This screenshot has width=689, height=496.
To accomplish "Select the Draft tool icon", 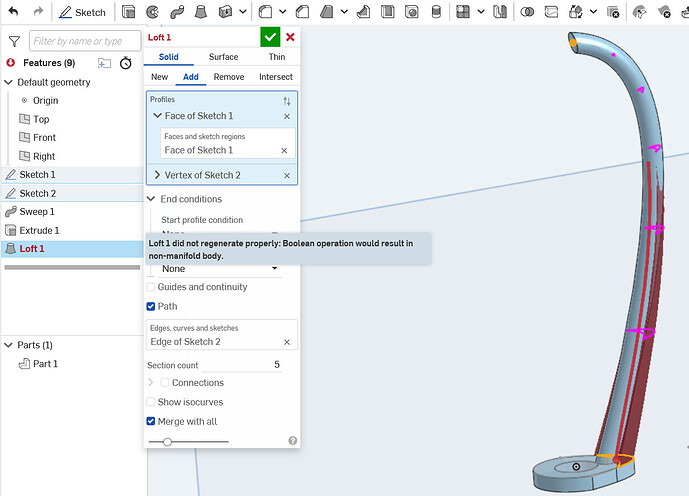I will [326, 12].
